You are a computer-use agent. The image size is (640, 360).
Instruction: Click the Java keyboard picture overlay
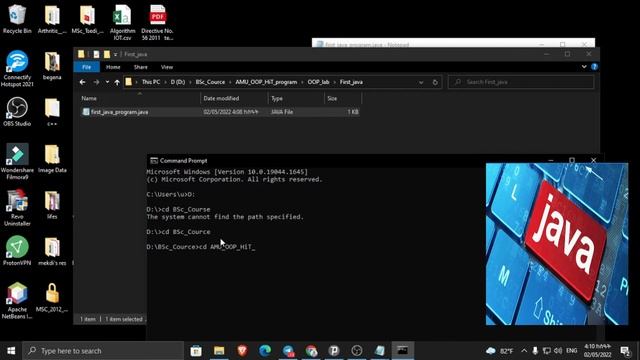pyautogui.click(x=557, y=244)
